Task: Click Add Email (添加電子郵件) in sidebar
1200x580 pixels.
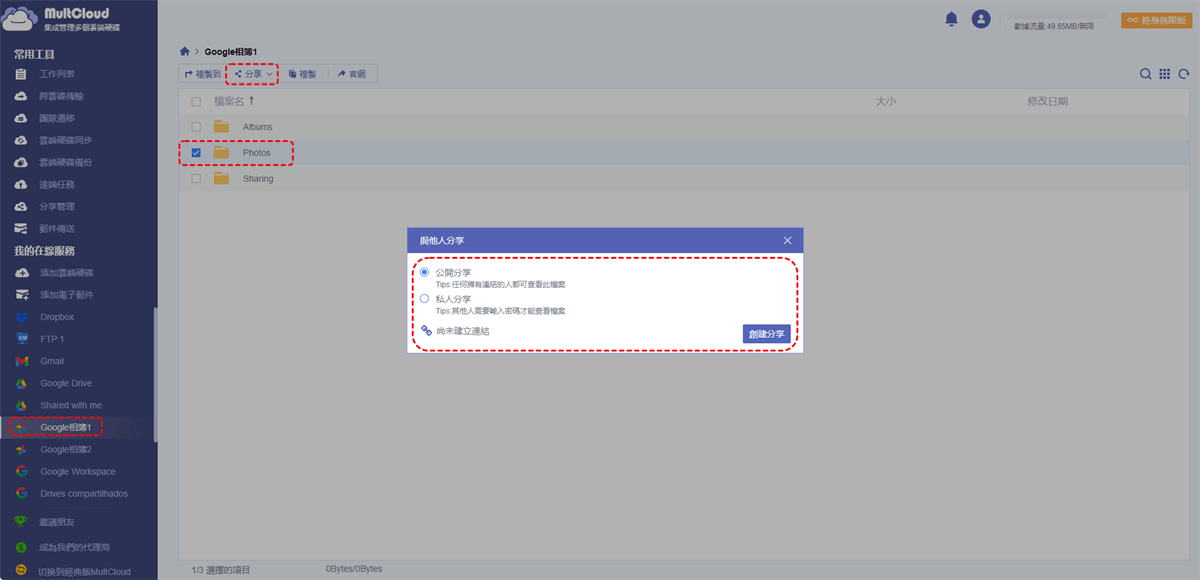Action: (x=66, y=294)
